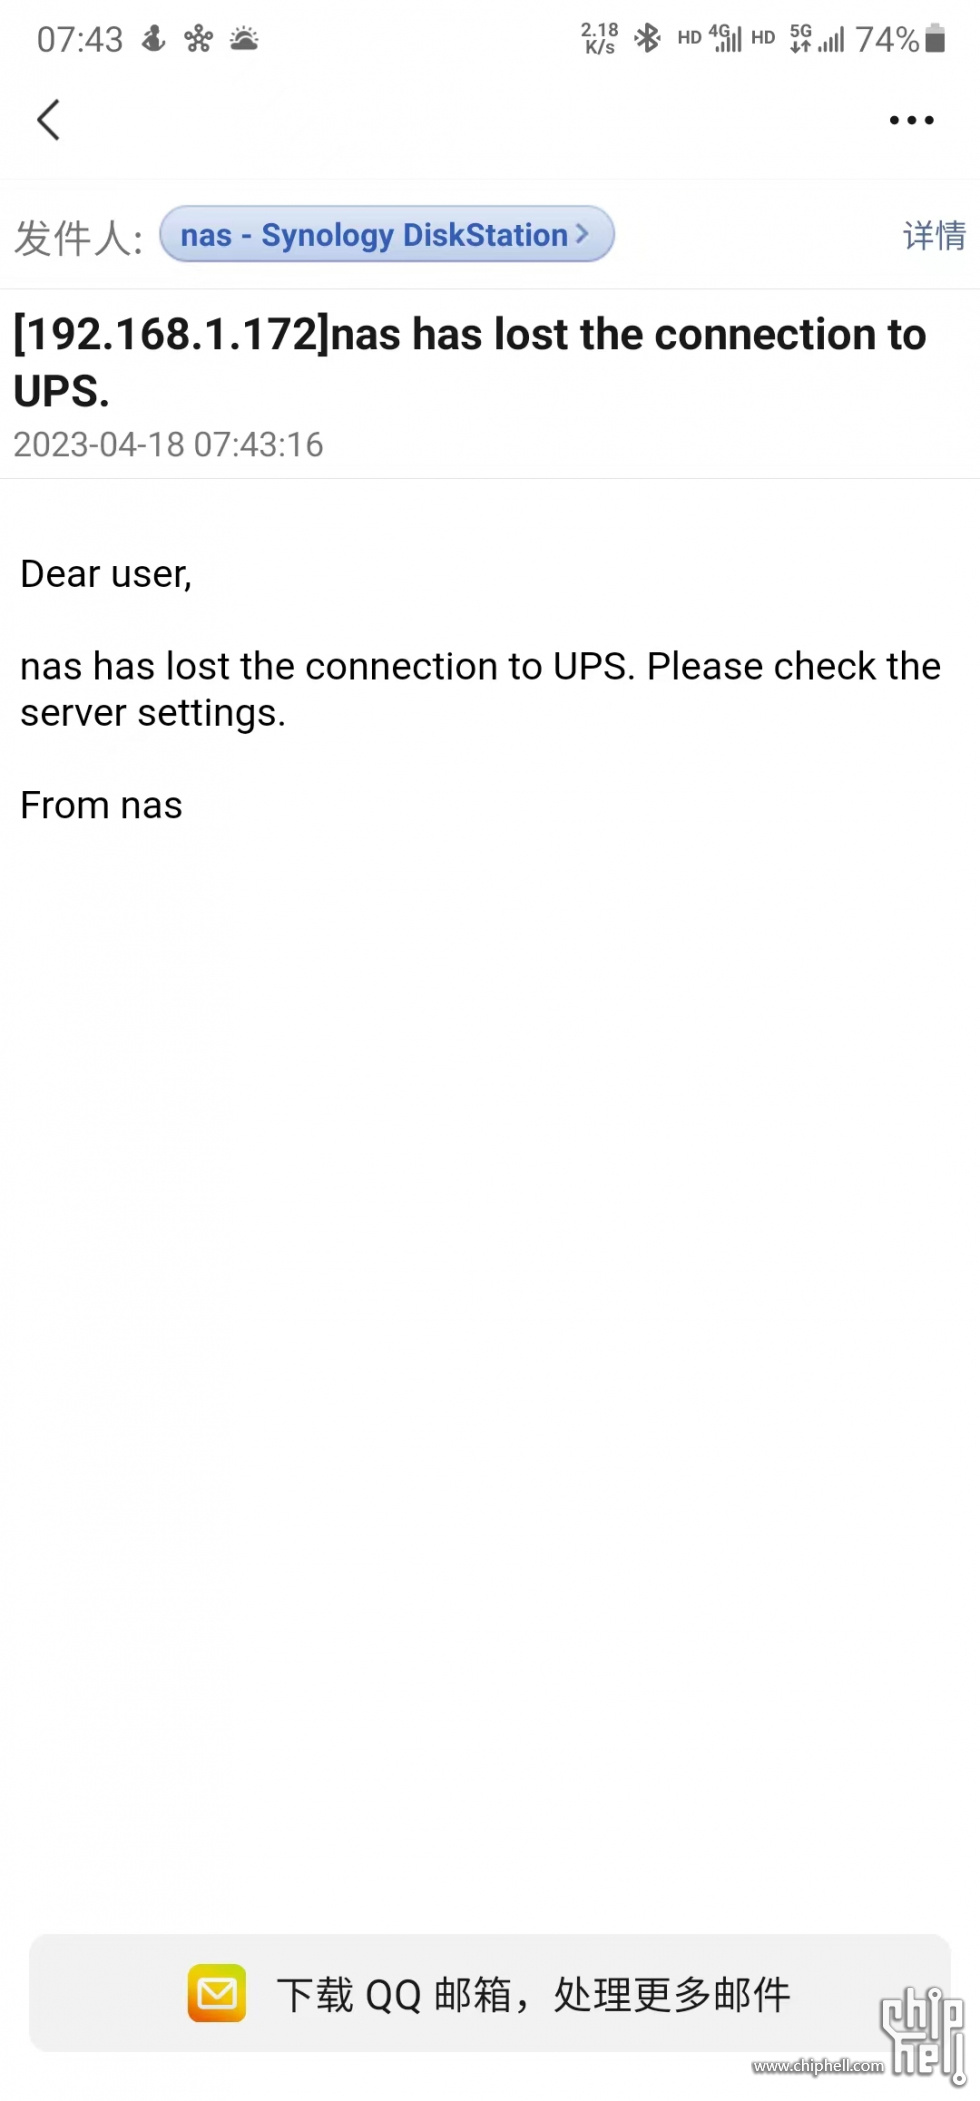The image size is (980, 2101).
Task: Open the three-dot more options menu
Action: coord(911,121)
